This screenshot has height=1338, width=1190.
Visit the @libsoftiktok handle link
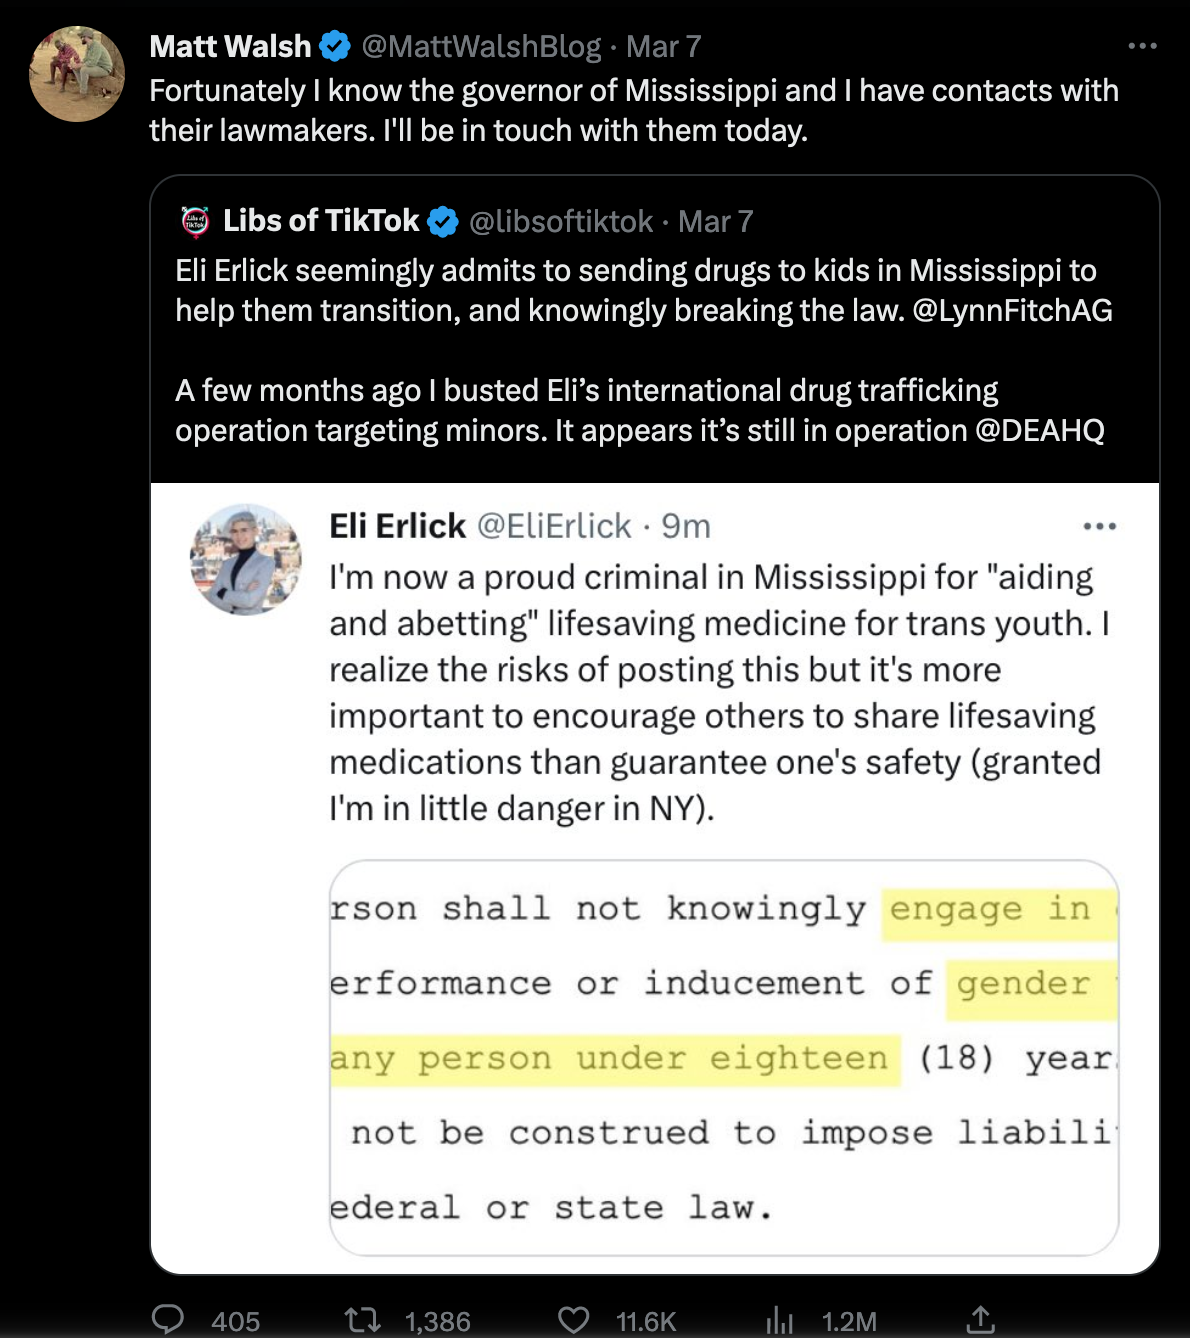coord(561,221)
